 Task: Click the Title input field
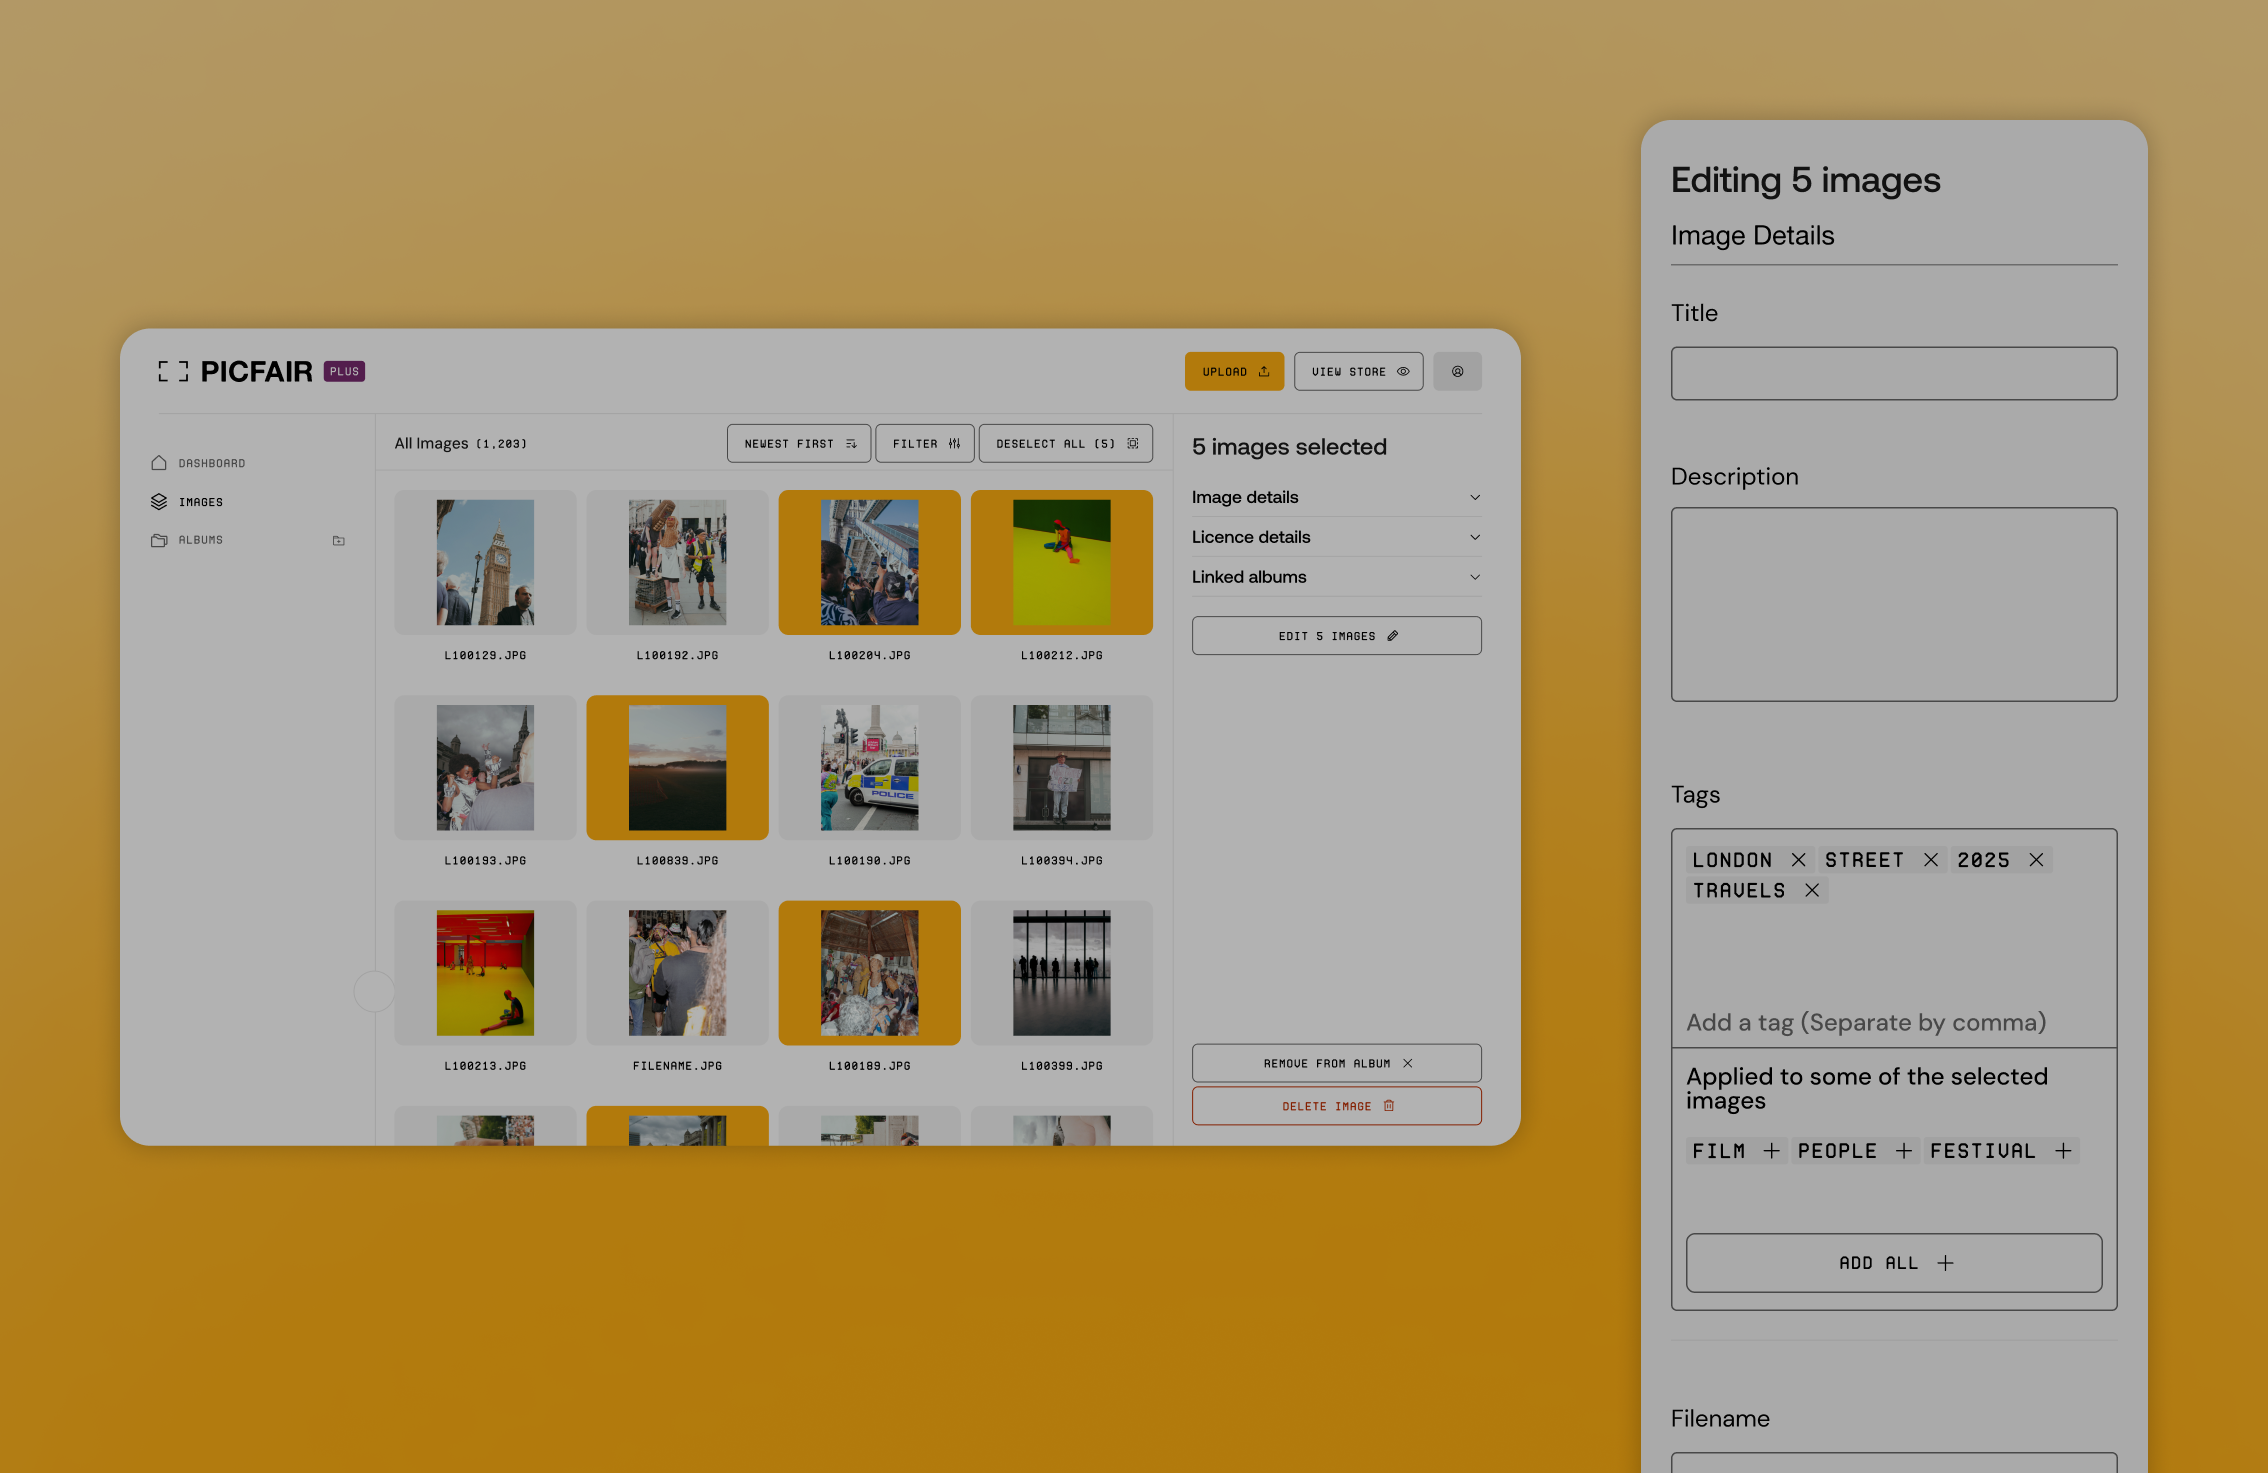pyautogui.click(x=1893, y=373)
